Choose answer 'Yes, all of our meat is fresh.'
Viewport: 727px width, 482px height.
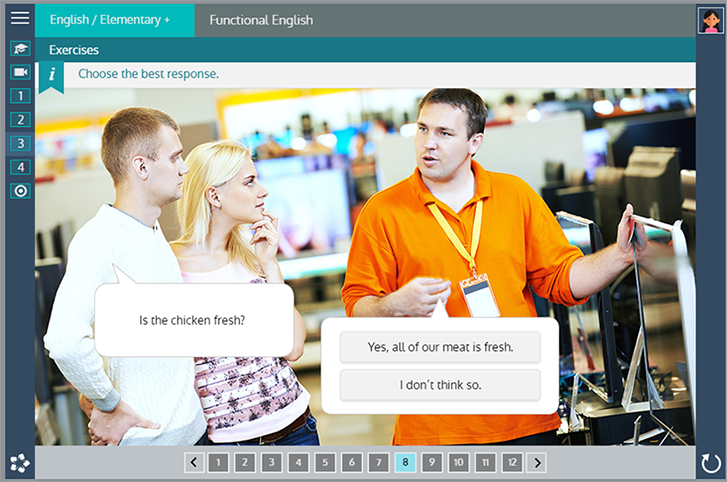[x=440, y=347]
